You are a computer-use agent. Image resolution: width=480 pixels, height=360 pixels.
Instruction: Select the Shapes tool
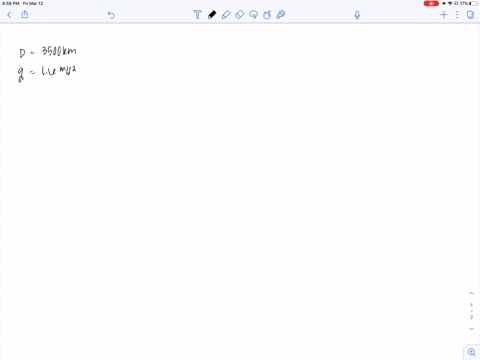(x=267, y=15)
